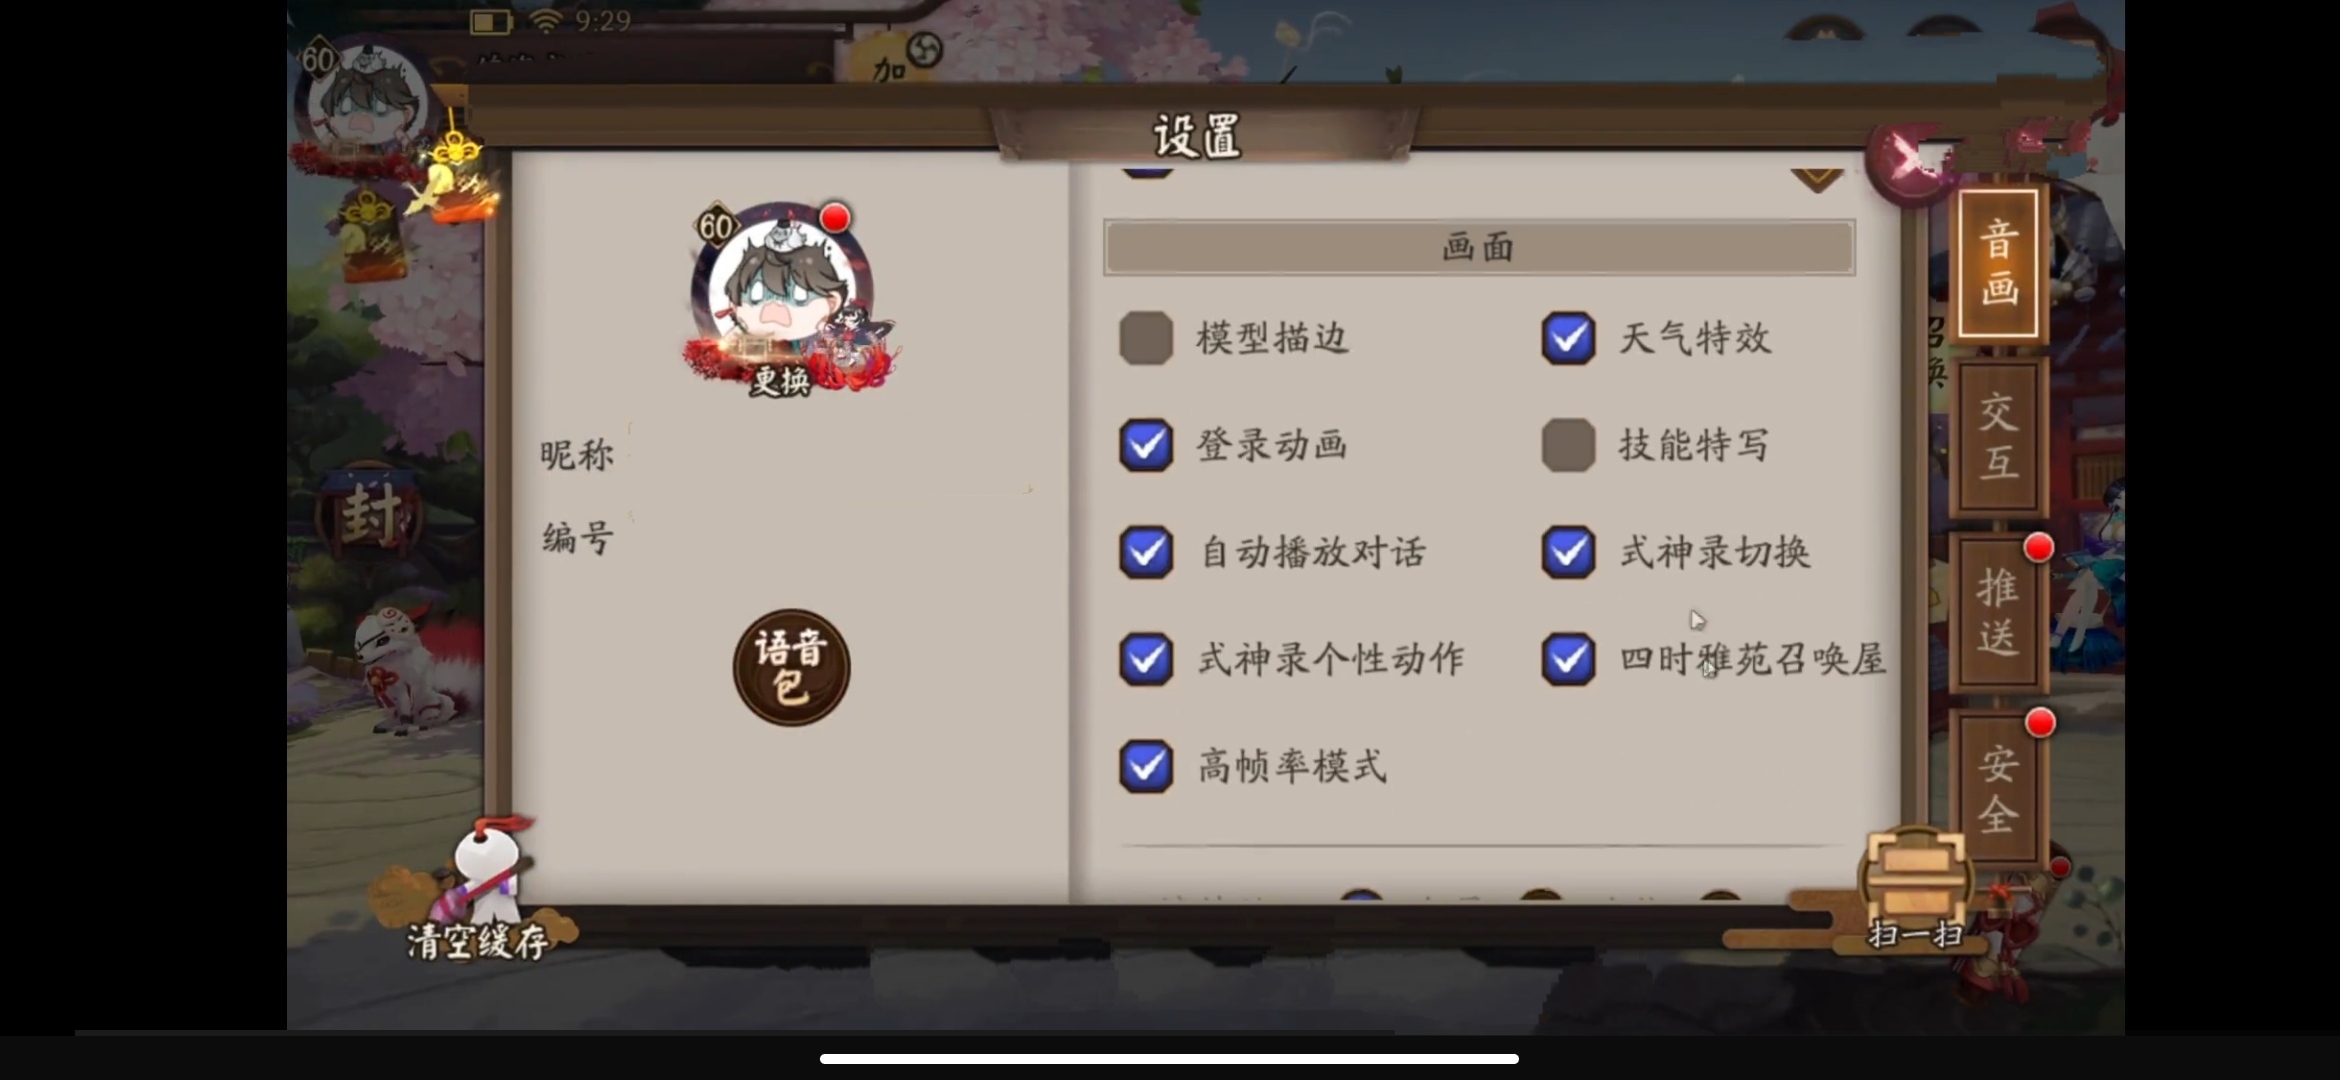Disable 高帧率模式 checkbox
The width and height of the screenshot is (2340, 1080).
(x=1146, y=766)
